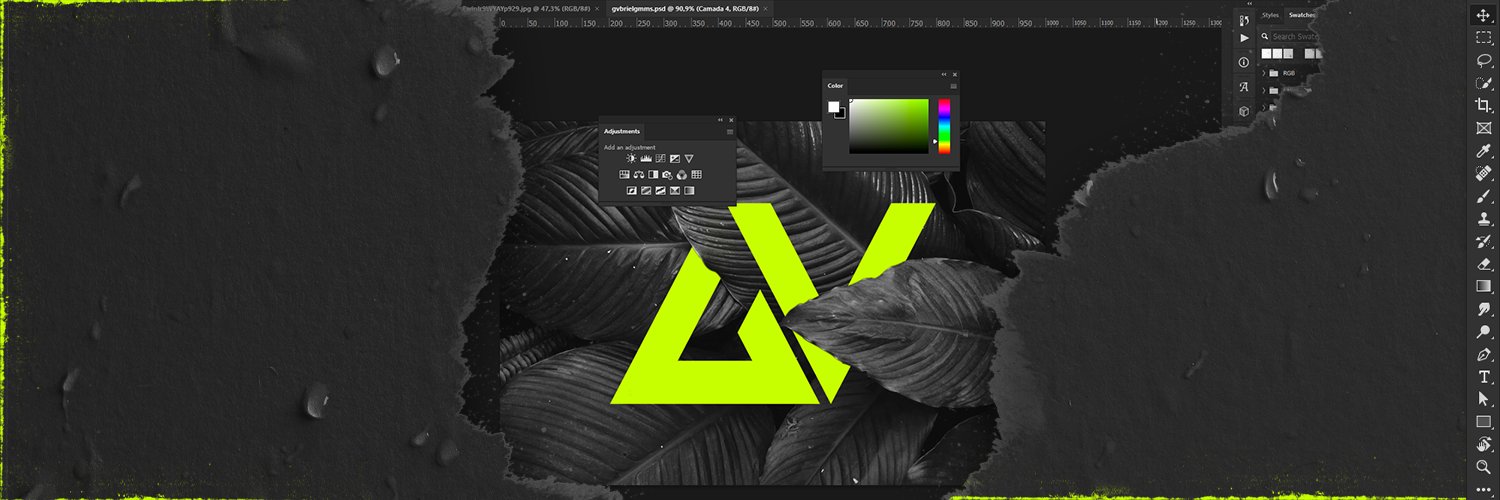The width and height of the screenshot is (1500, 500).
Task: Switch to the Styles tab
Action: pyautogui.click(x=1270, y=15)
